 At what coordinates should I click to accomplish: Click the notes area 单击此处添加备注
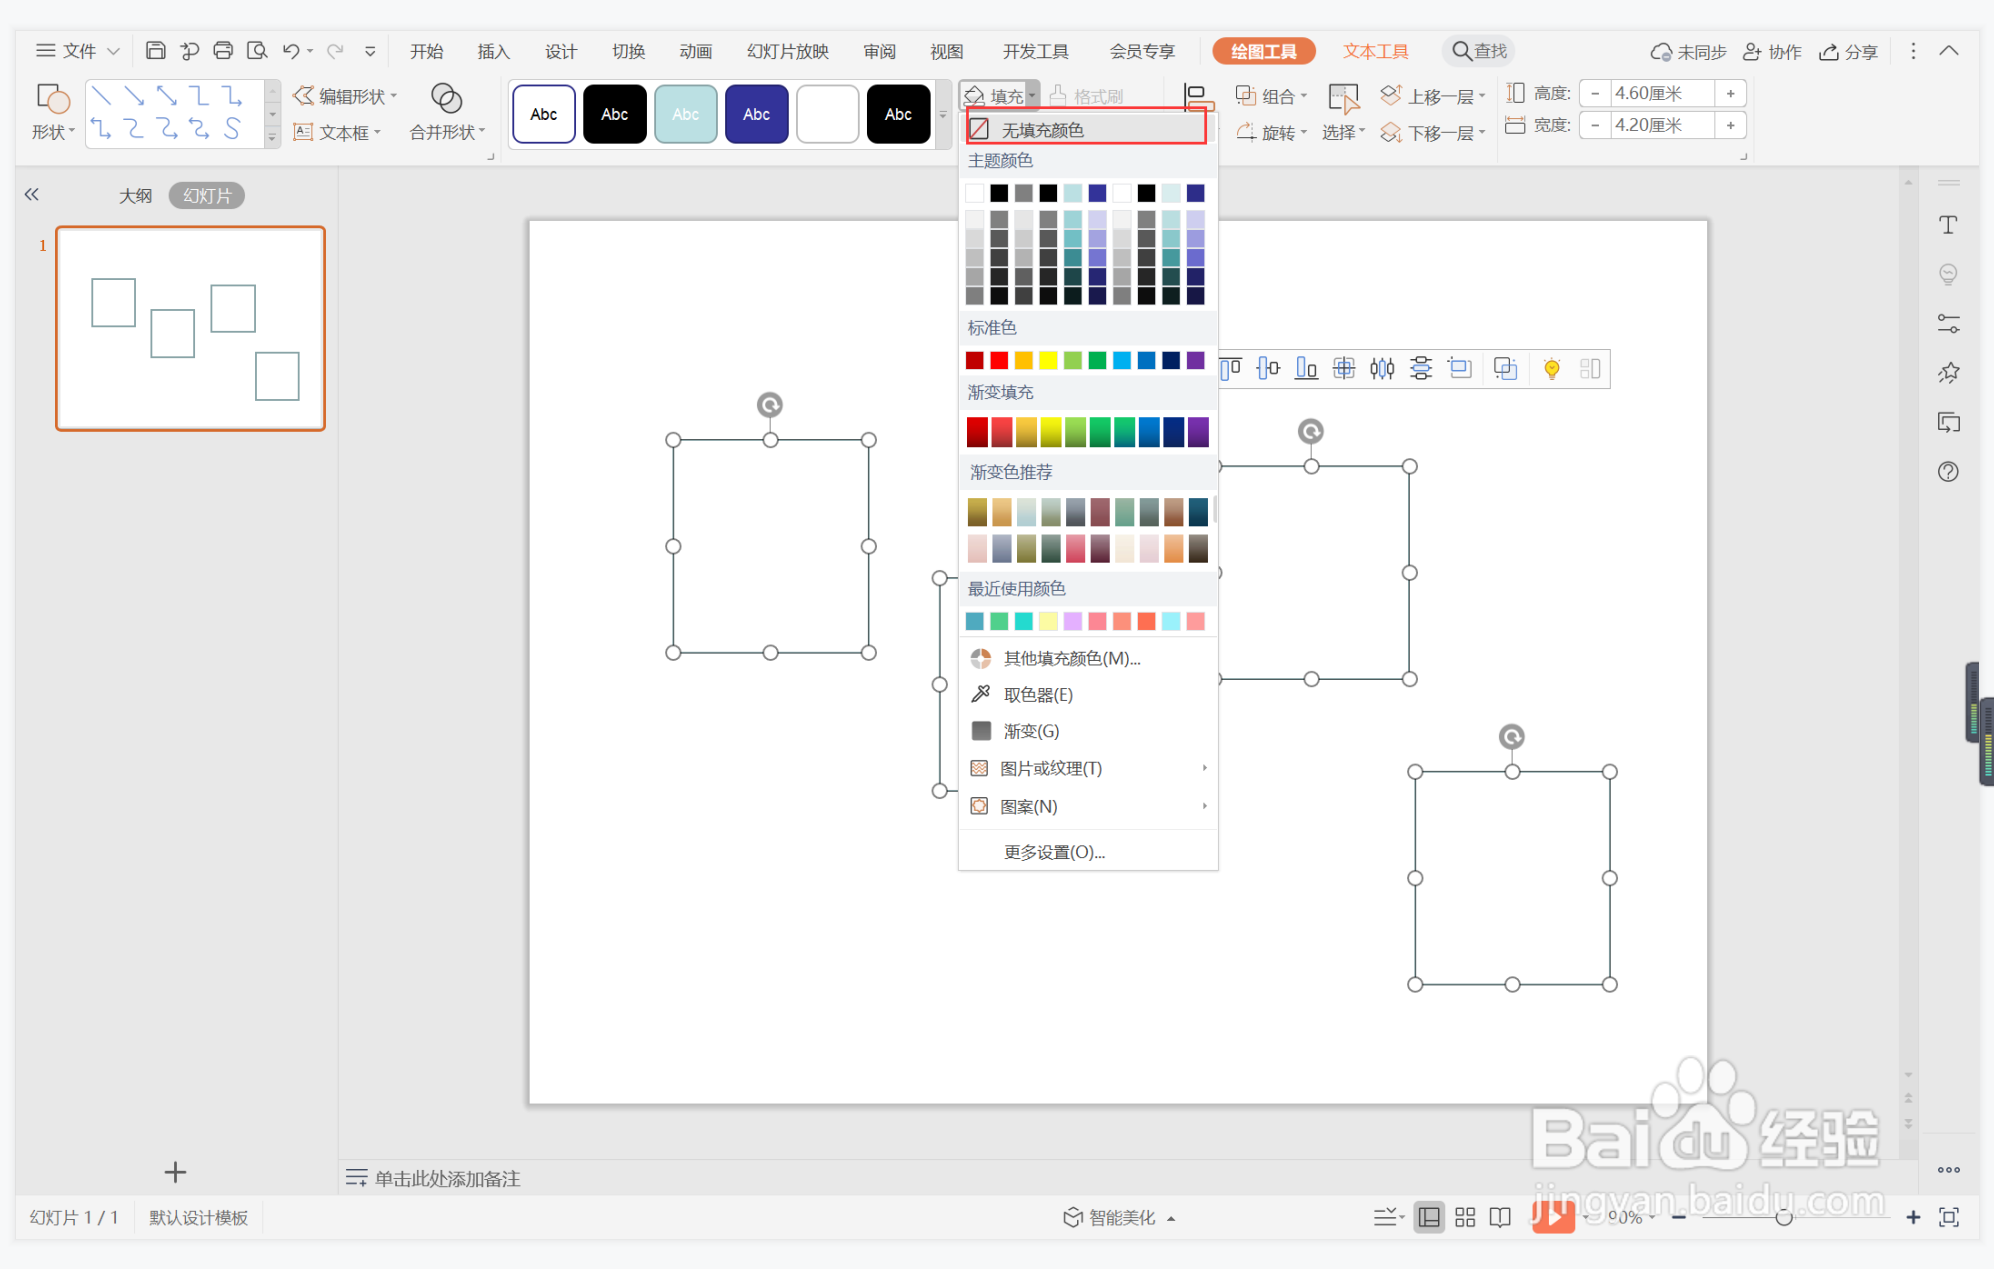click(x=447, y=1178)
